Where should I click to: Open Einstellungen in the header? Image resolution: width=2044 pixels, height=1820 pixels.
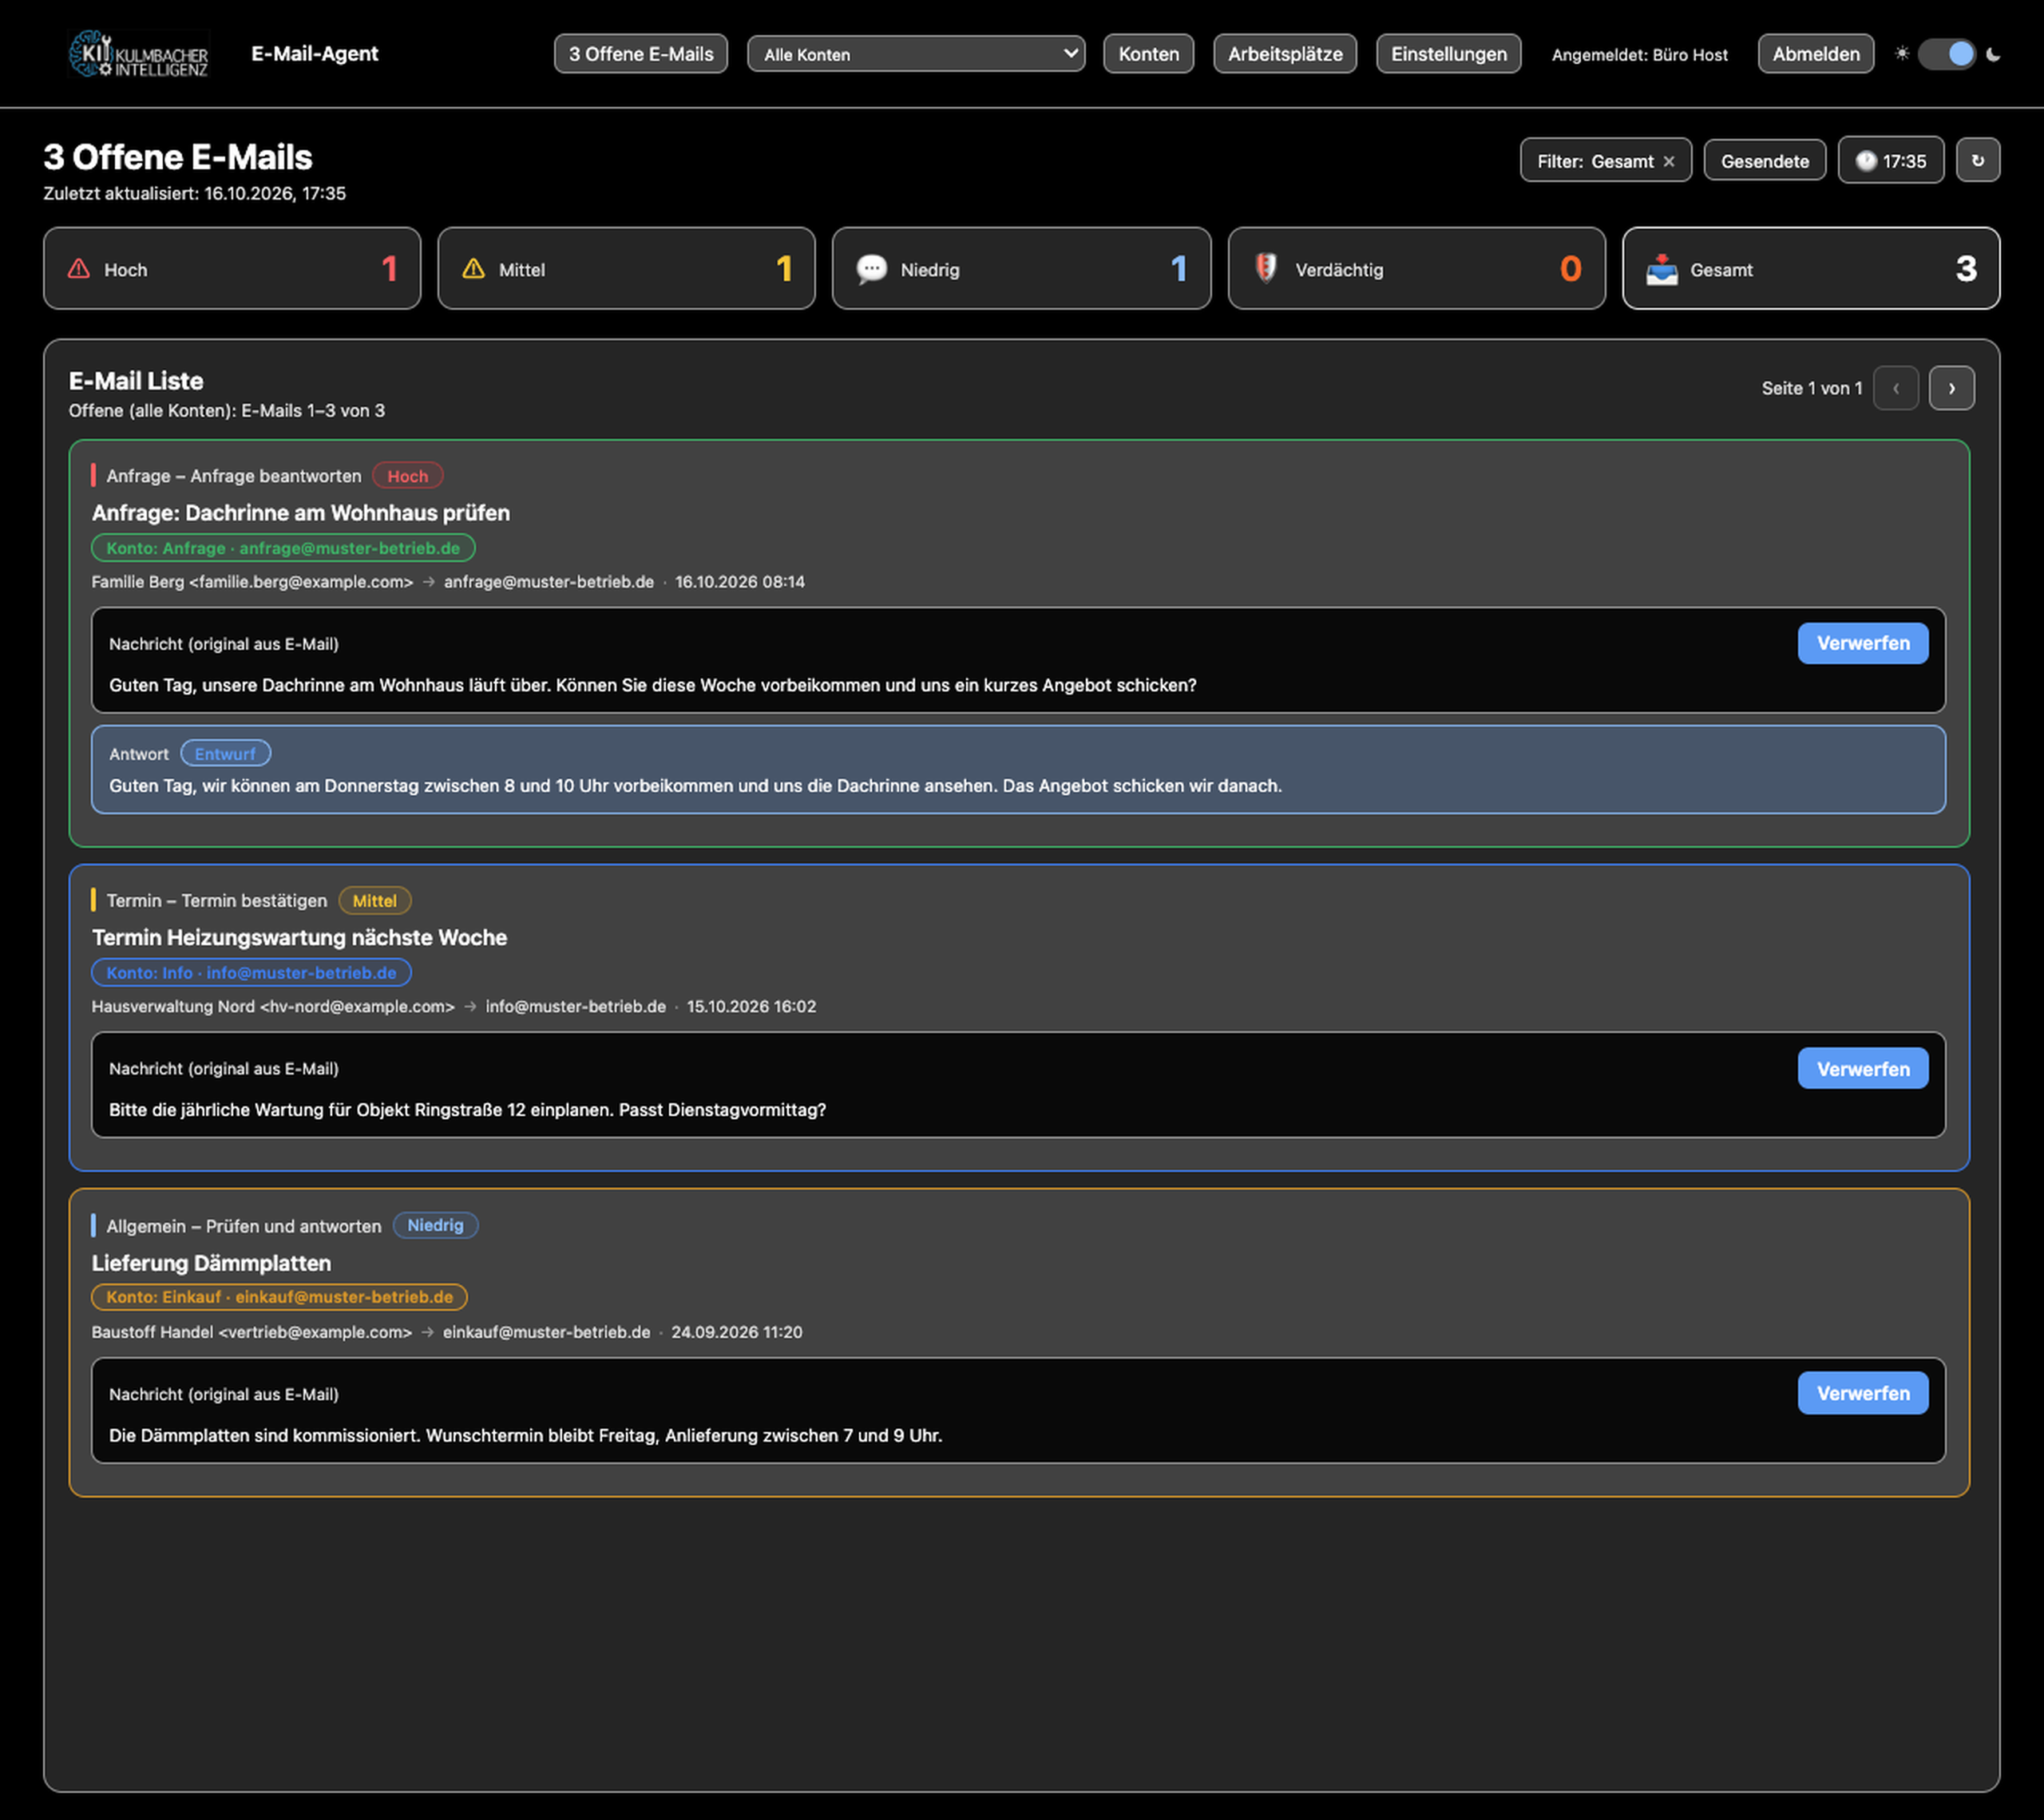pyautogui.click(x=1448, y=54)
